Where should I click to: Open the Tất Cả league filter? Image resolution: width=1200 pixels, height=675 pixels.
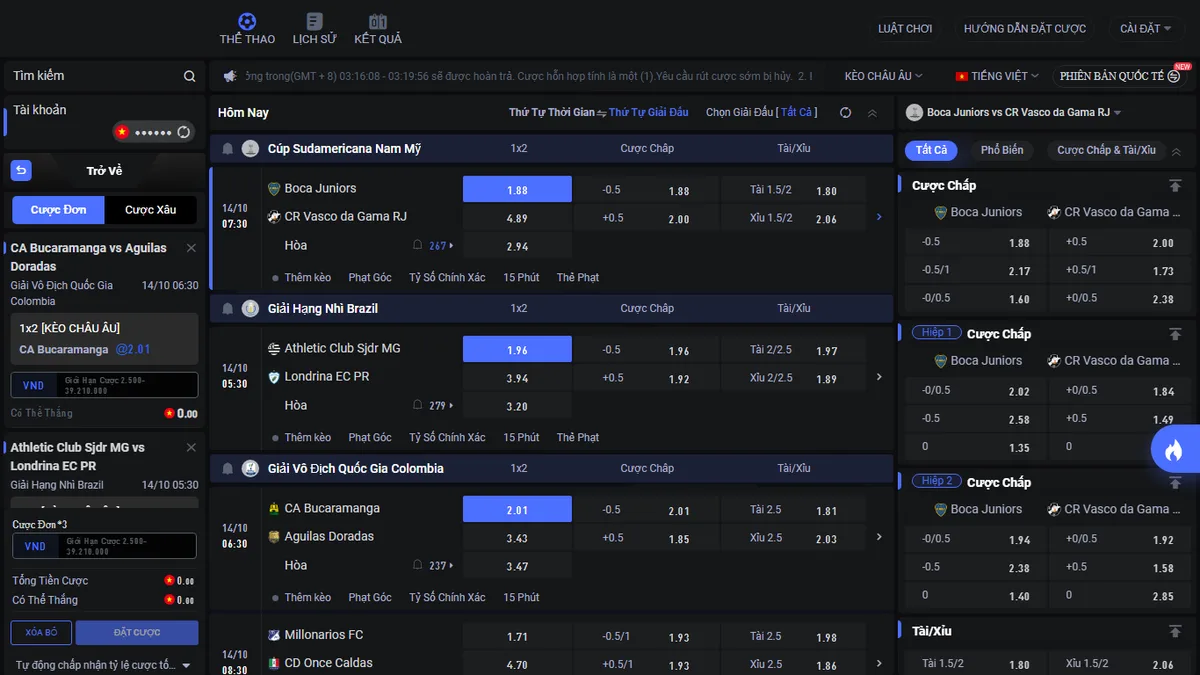[x=797, y=113]
